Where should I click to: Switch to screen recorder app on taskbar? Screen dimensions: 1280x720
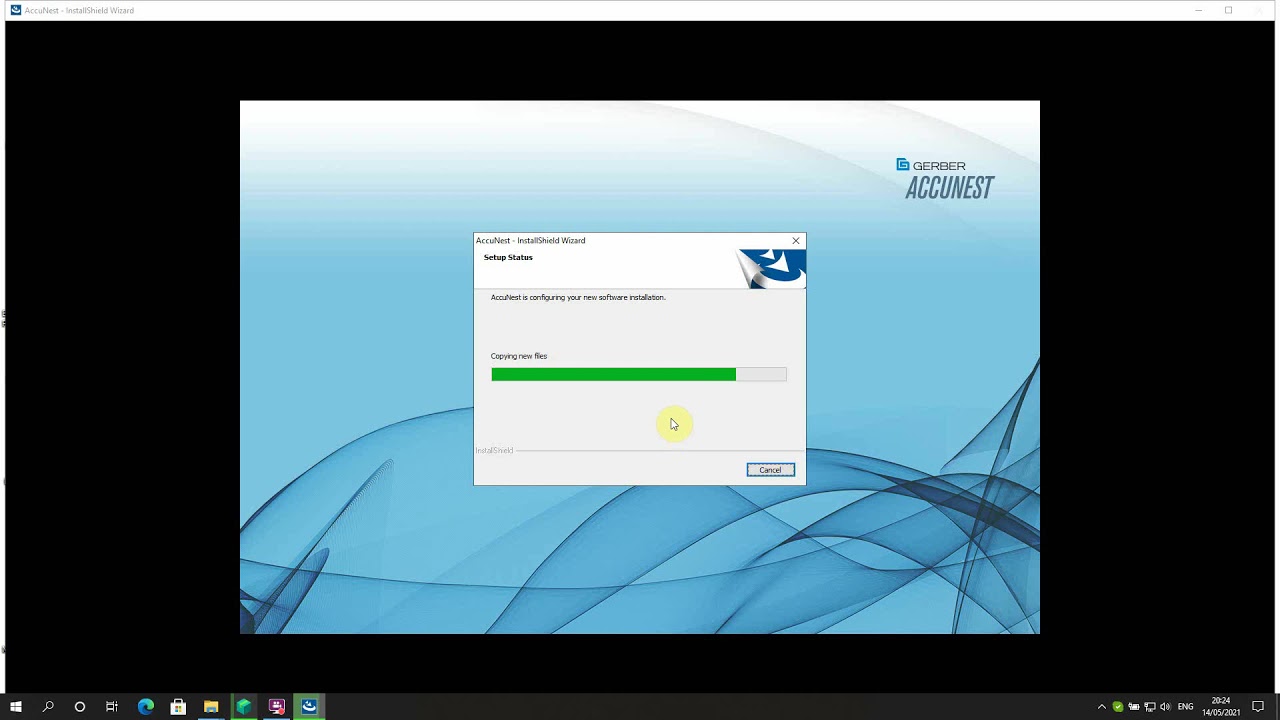[277, 707]
